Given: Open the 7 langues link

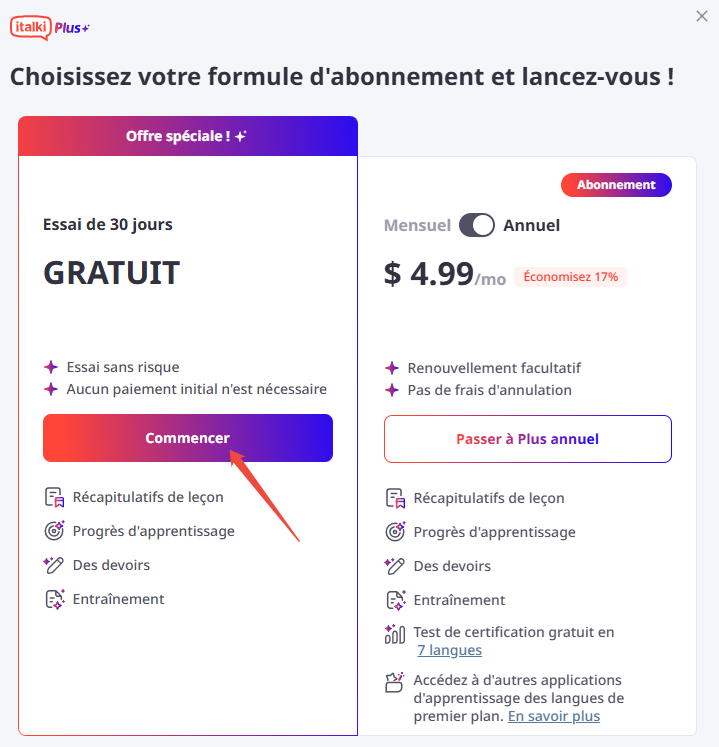Looking at the screenshot, I should (449, 650).
